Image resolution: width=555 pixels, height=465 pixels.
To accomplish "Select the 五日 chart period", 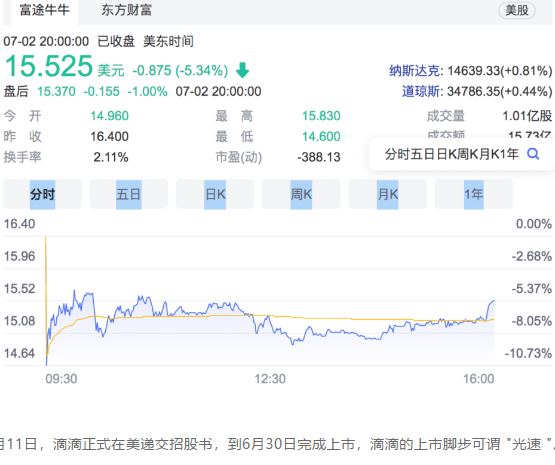I will 128,194.
